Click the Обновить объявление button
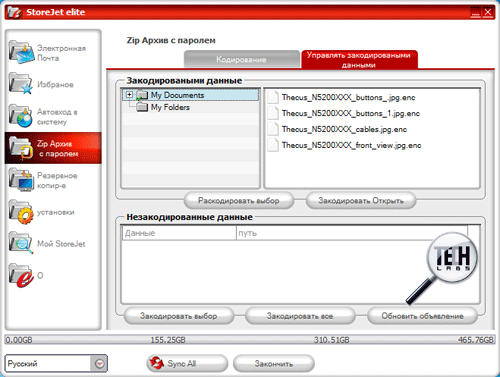 click(x=422, y=316)
